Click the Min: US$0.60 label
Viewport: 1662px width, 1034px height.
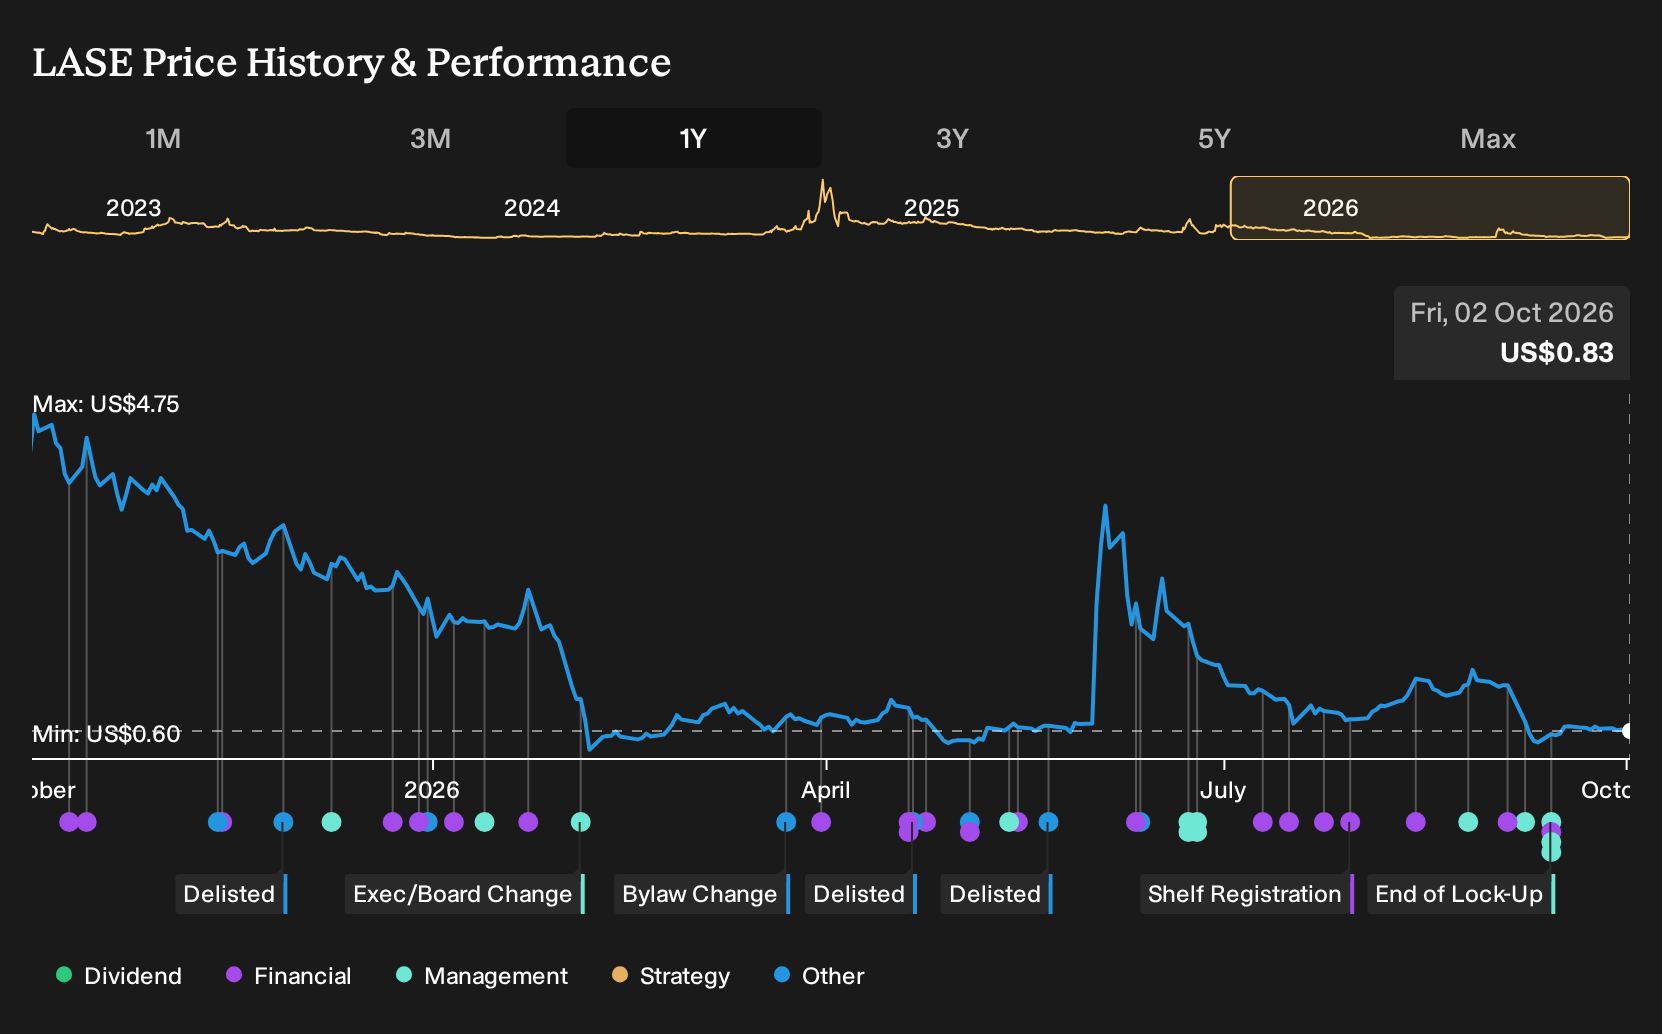point(106,734)
